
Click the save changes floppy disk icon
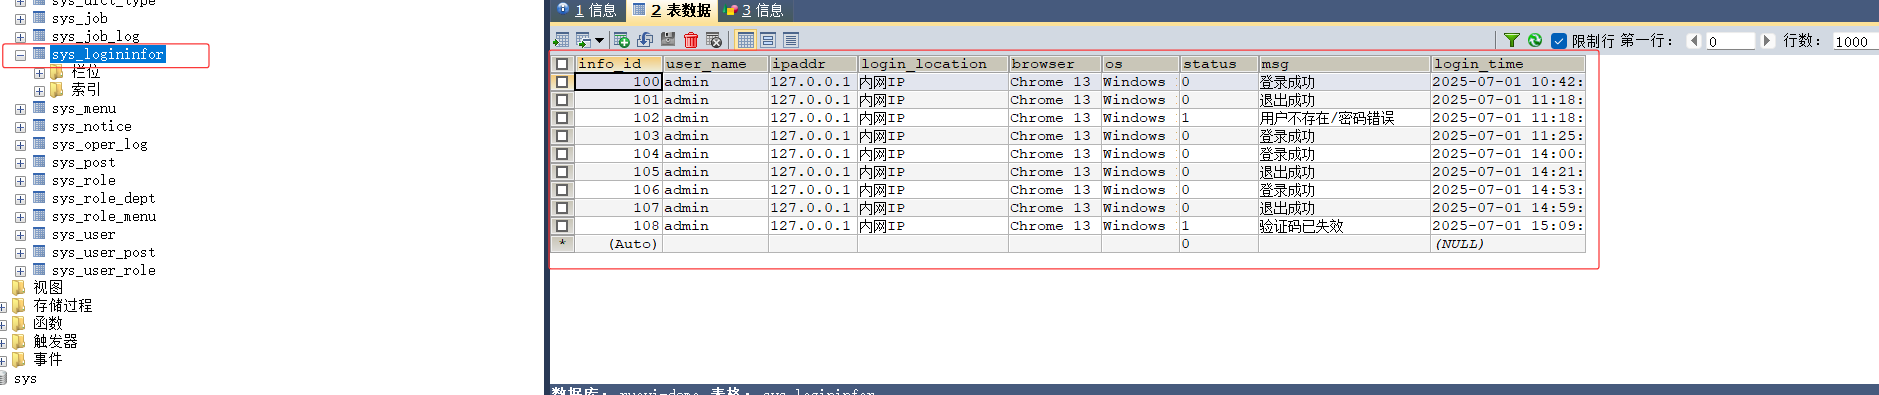[668, 40]
